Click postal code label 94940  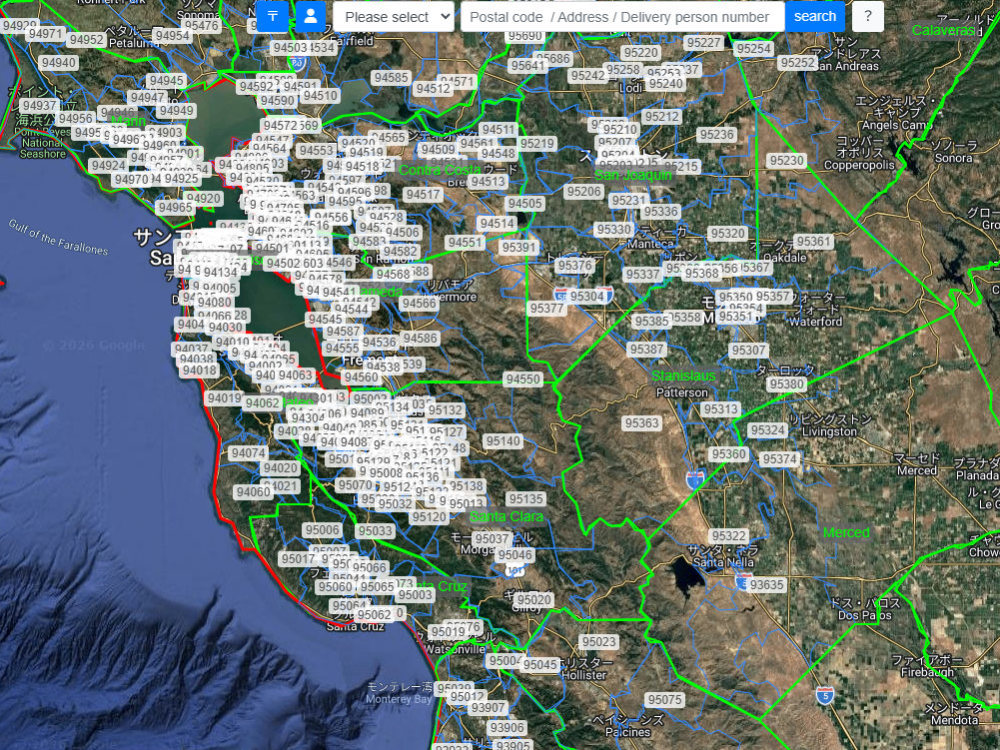pos(58,62)
